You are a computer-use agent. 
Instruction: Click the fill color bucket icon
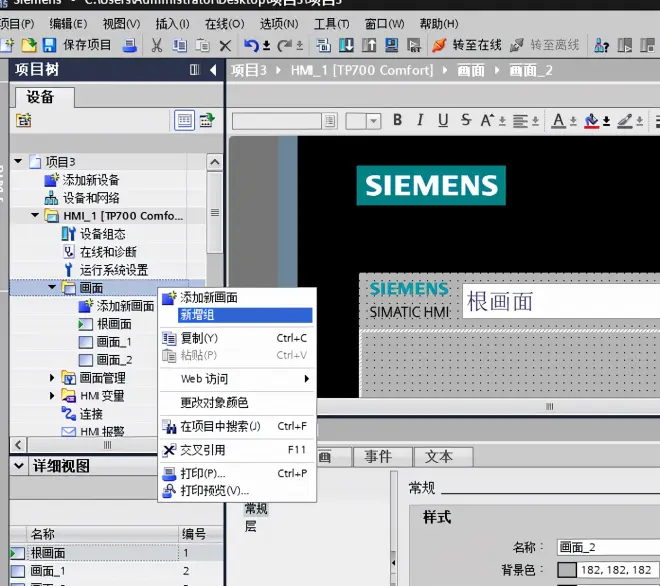(591, 121)
